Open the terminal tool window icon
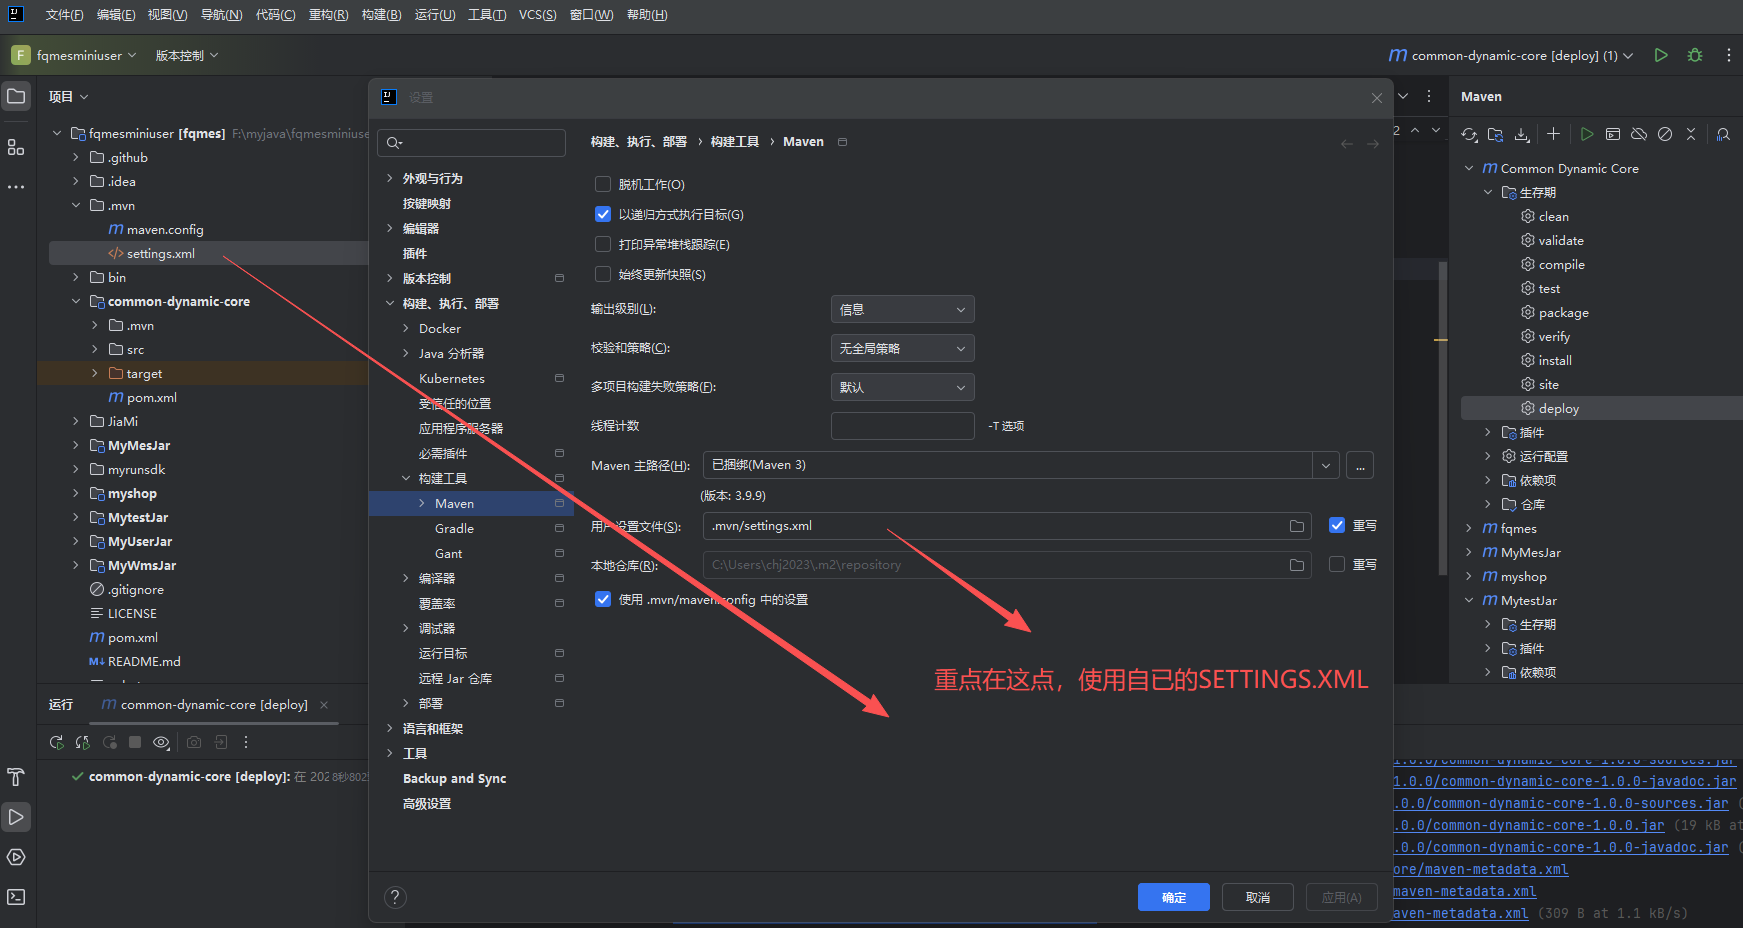Image resolution: width=1743 pixels, height=928 pixels. [x=16, y=897]
